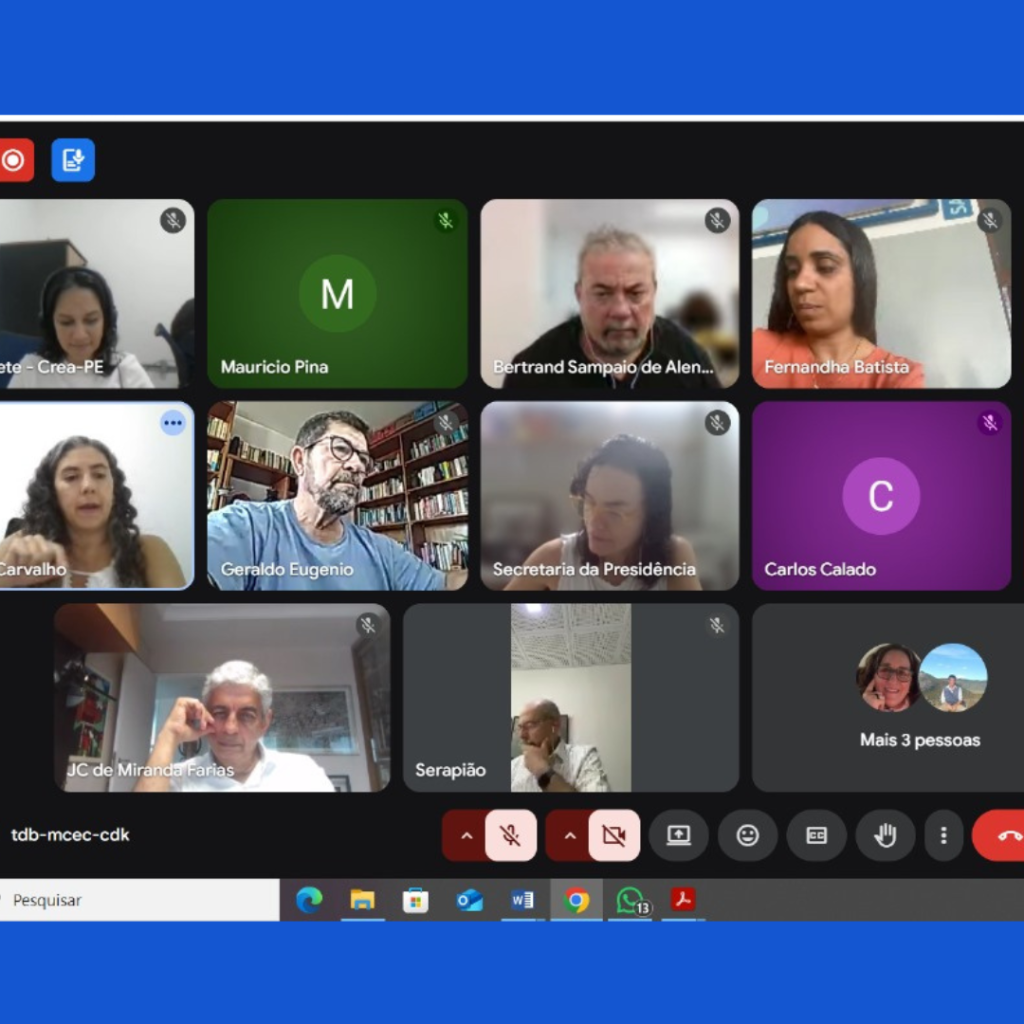Image resolution: width=1024 pixels, height=1024 pixels.
Task: Click the tdb-mcec-cdk meeting code
Action: click(x=70, y=835)
